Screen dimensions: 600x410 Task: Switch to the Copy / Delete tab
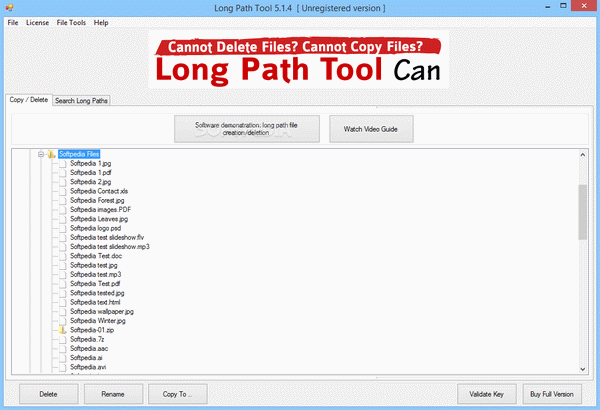coord(29,100)
